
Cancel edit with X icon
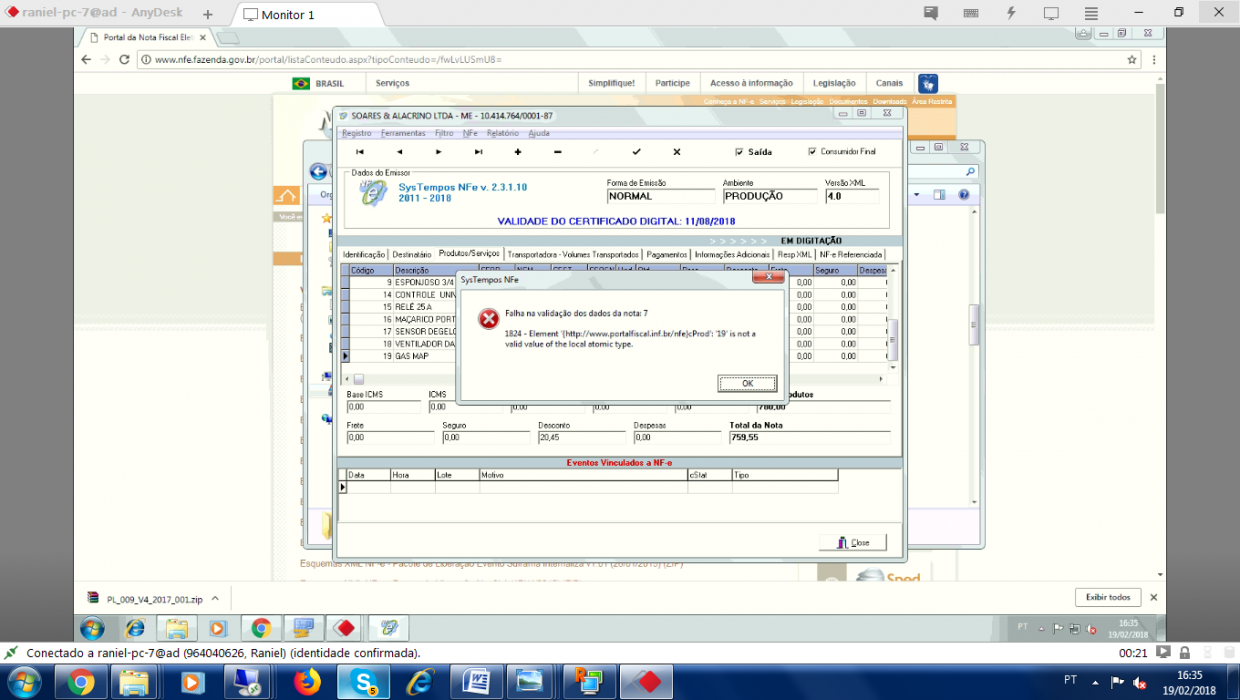[x=676, y=152]
